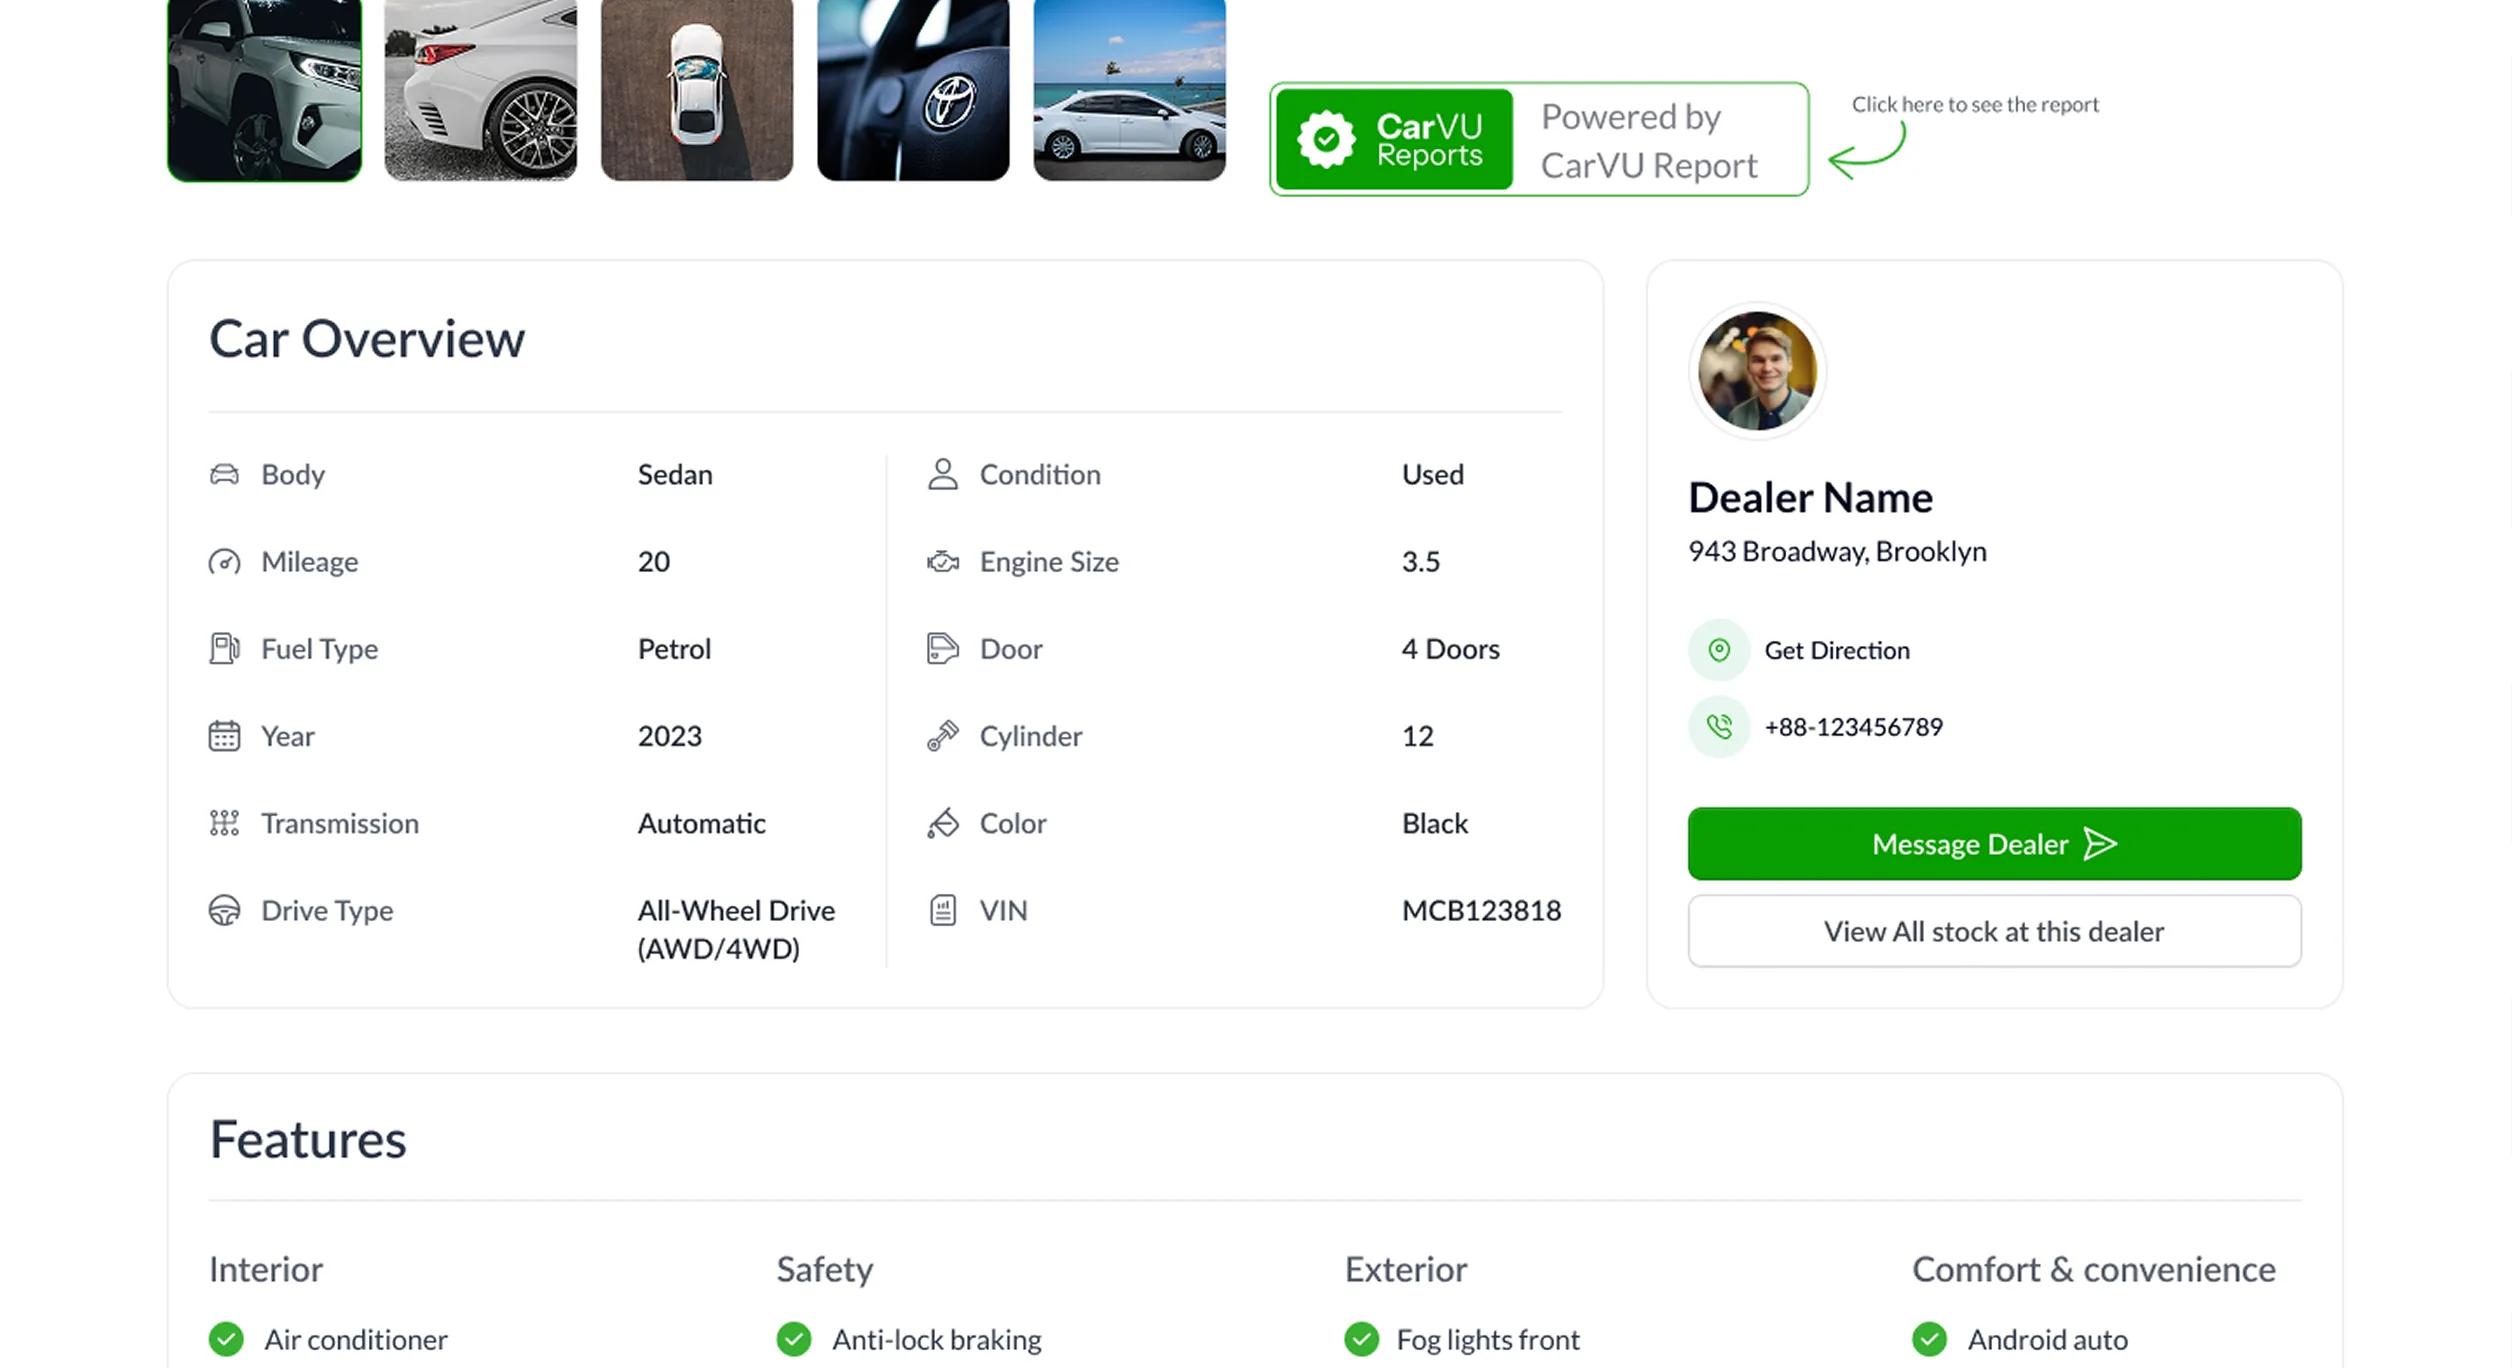The height and width of the screenshot is (1368, 2512).
Task: Click the green phone call icon
Action: pos(1719,727)
